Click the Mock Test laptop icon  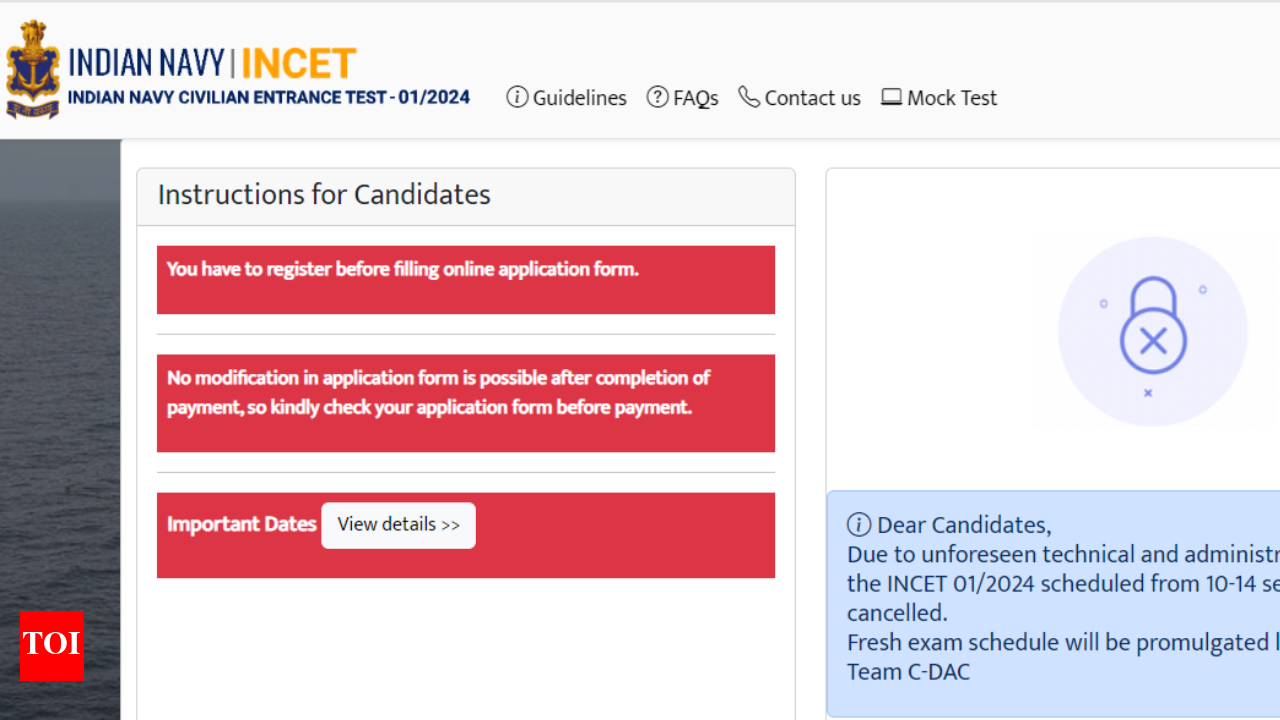(x=891, y=97)
